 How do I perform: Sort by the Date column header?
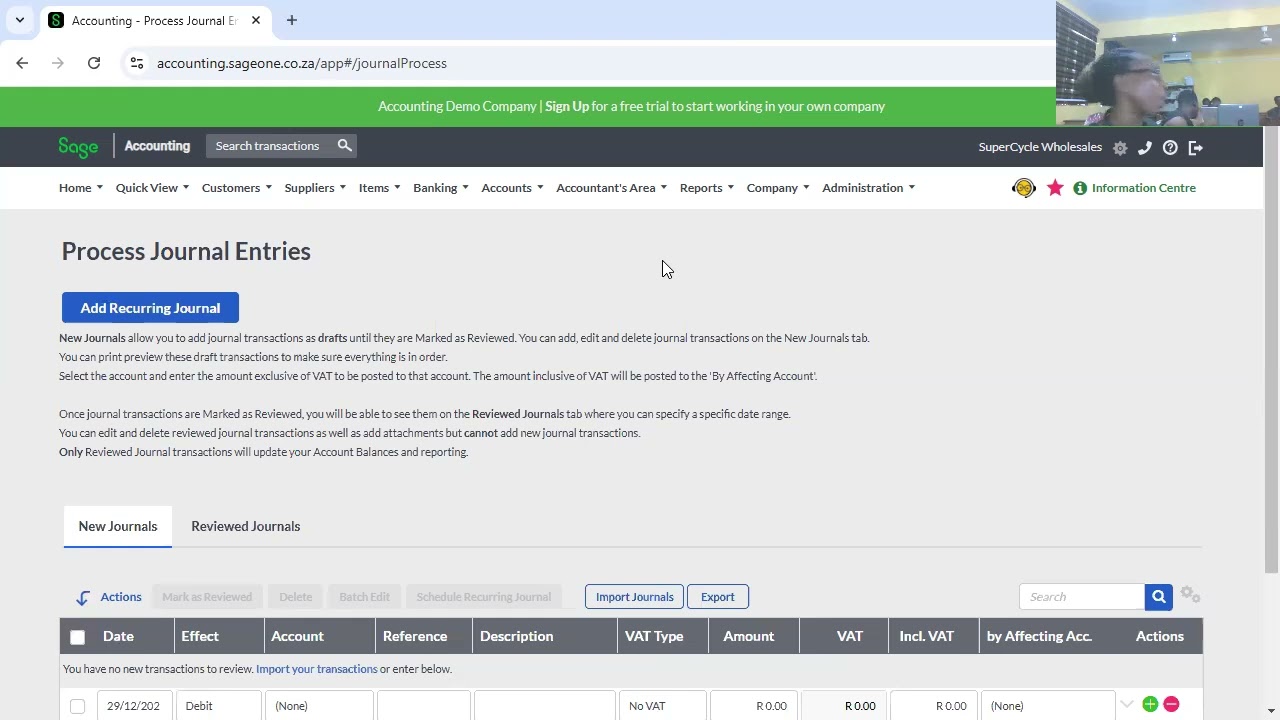(x=118, y=636)
